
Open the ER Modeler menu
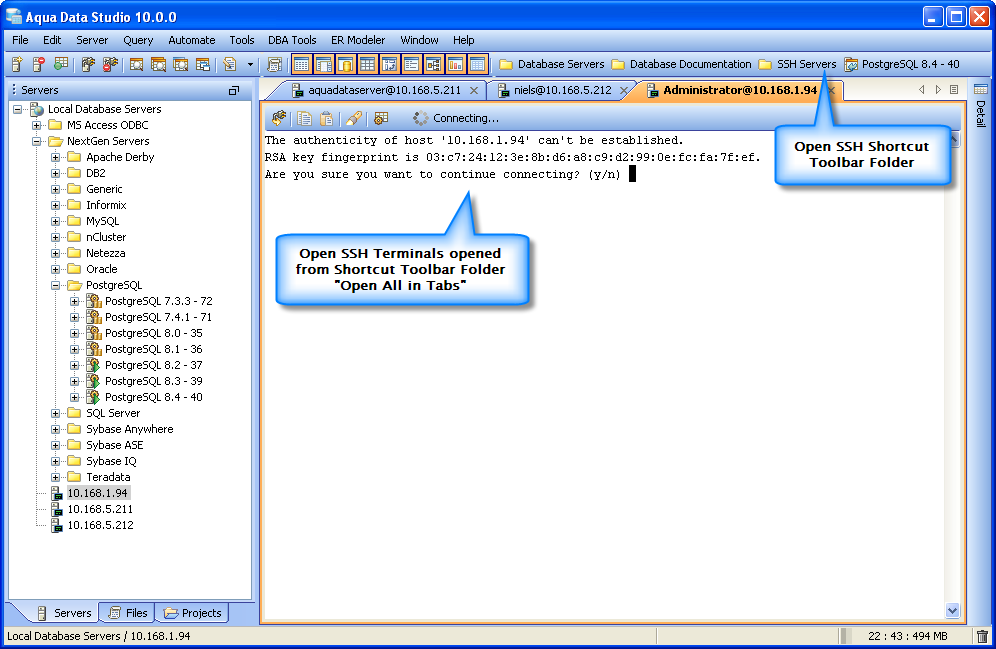358,40
